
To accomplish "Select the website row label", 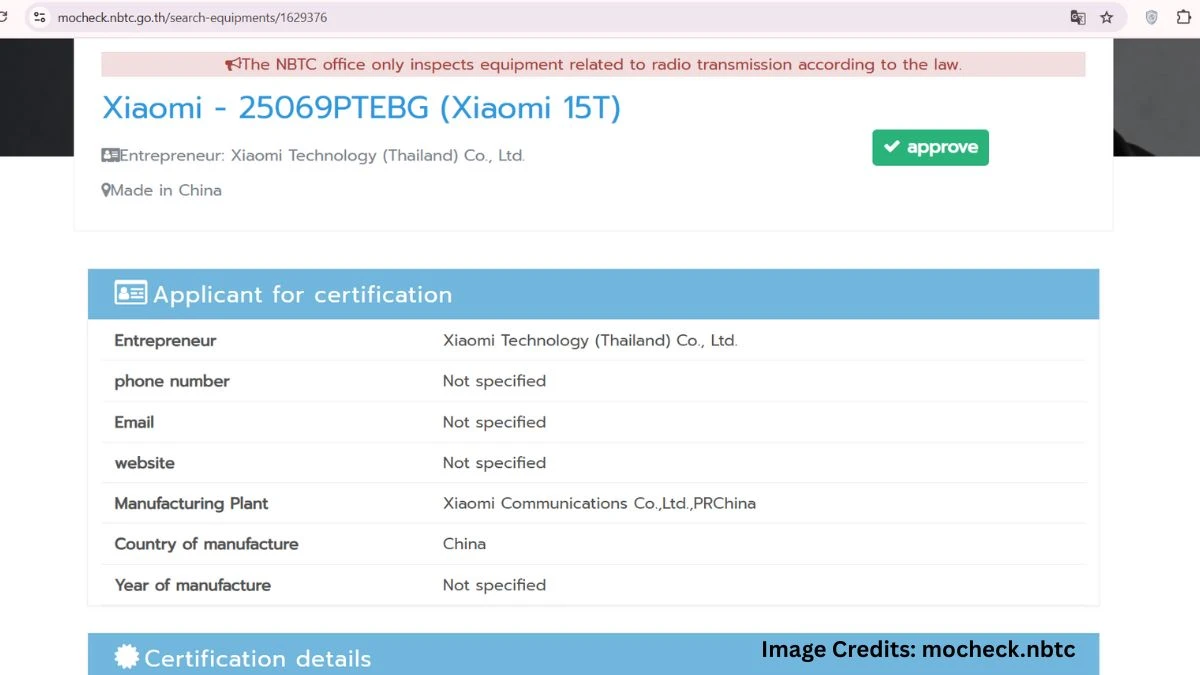I will 144,463.
